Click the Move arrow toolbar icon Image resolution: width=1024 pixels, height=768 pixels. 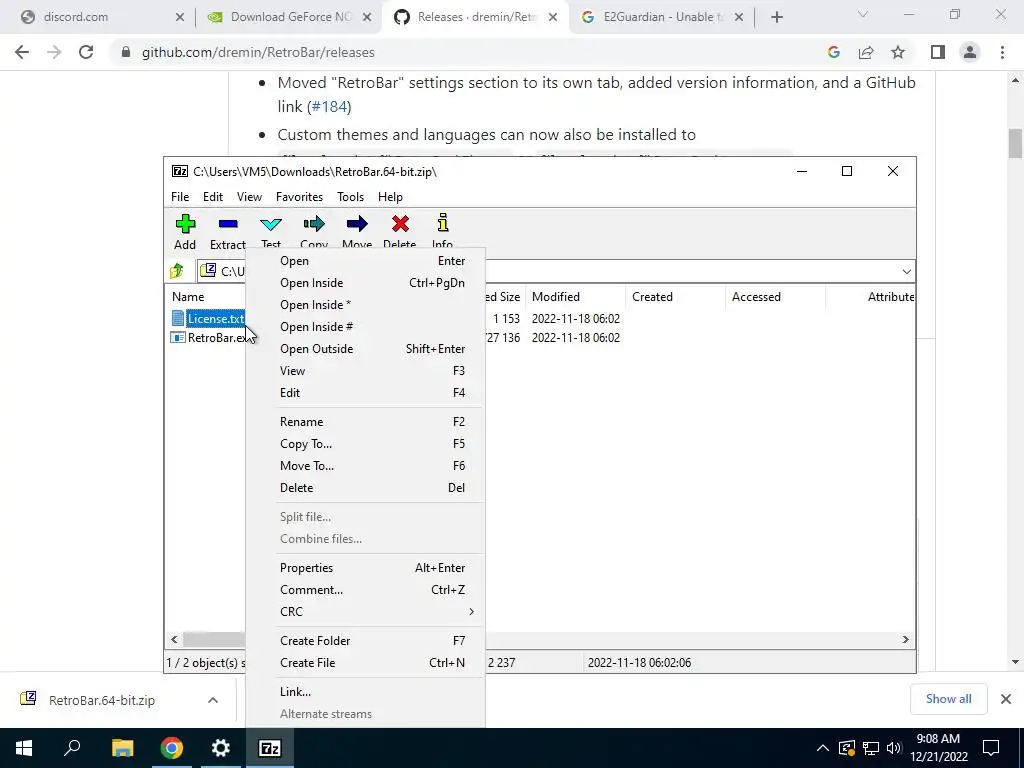coord(357,224)
